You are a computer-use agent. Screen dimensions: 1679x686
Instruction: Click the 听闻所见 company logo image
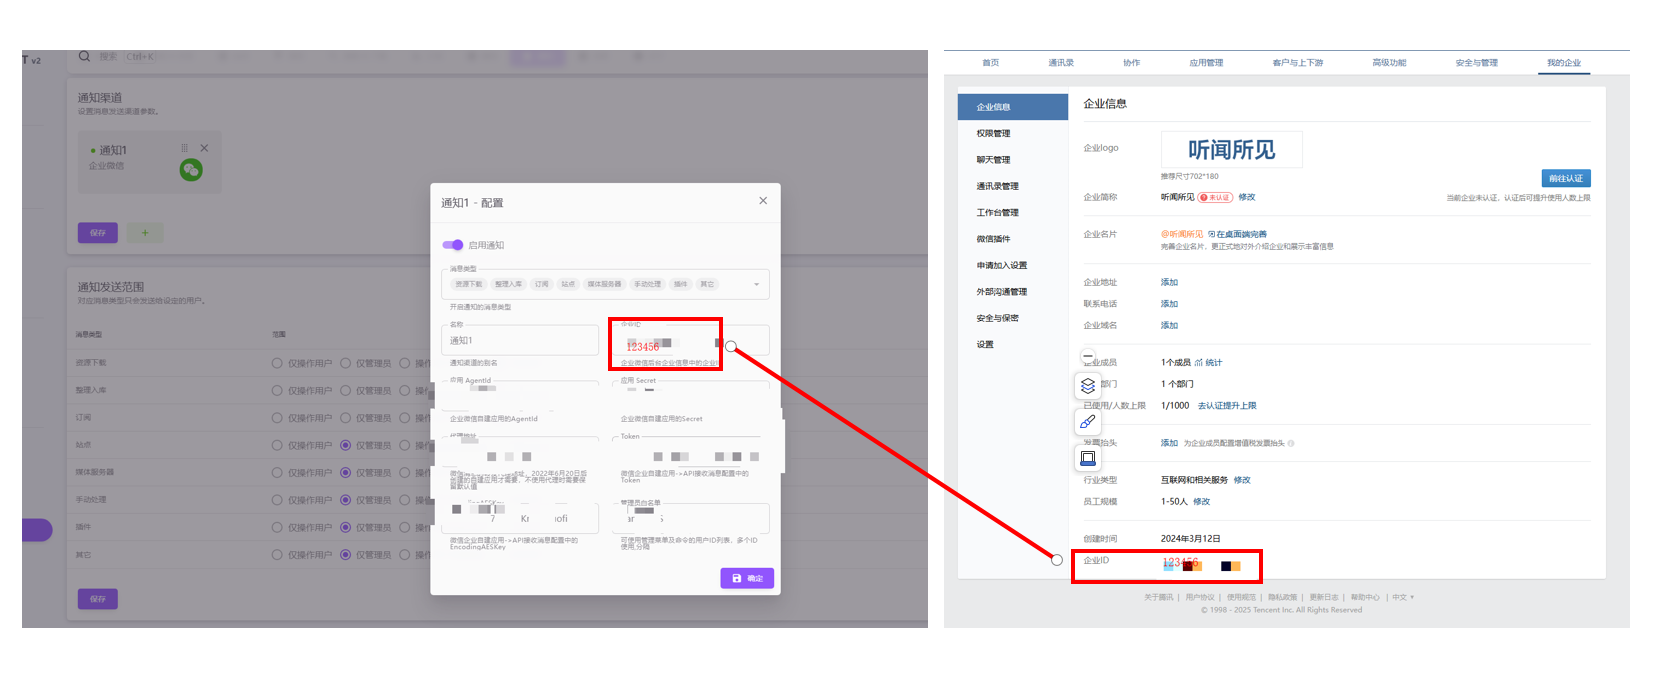(x=1232, y=150)
